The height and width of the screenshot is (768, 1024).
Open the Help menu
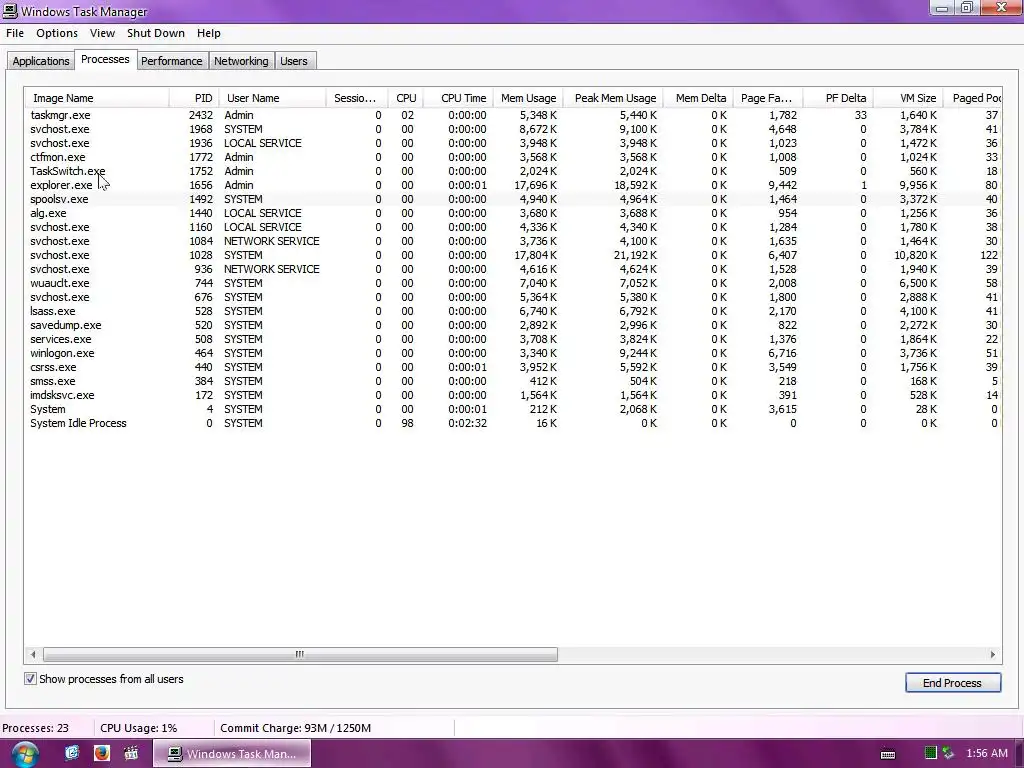(x=208, y=33)
